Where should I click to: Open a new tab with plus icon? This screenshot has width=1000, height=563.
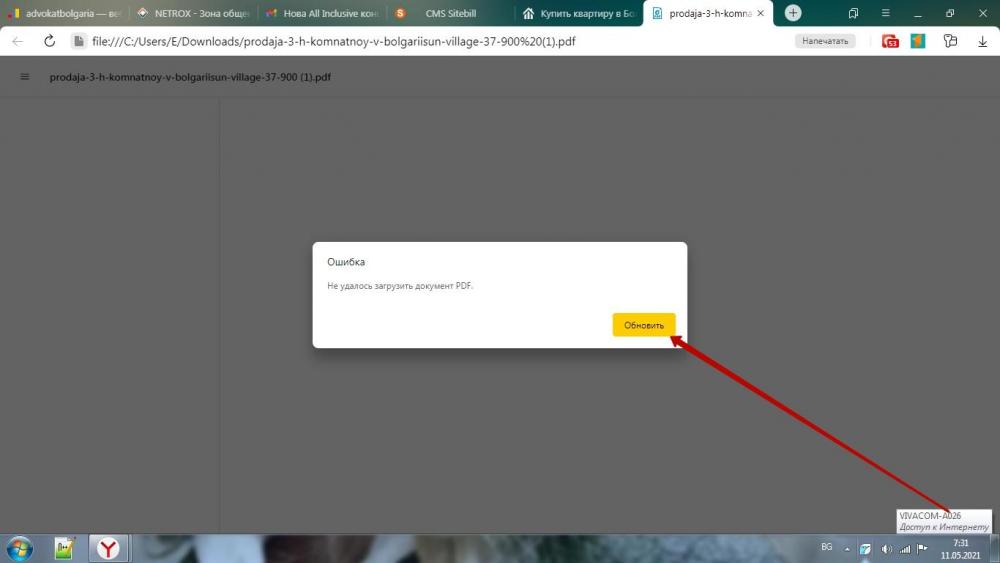(793, 13)
